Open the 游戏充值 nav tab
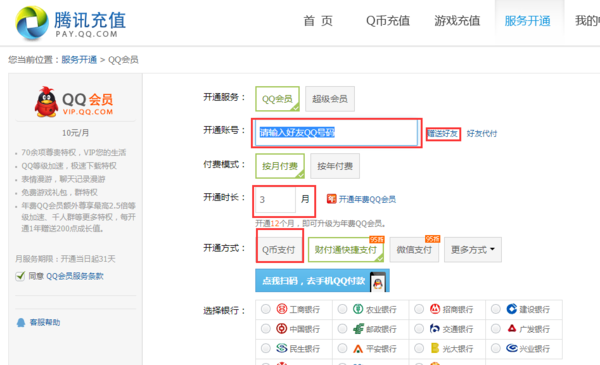The image size is (600, 365). 457,21
